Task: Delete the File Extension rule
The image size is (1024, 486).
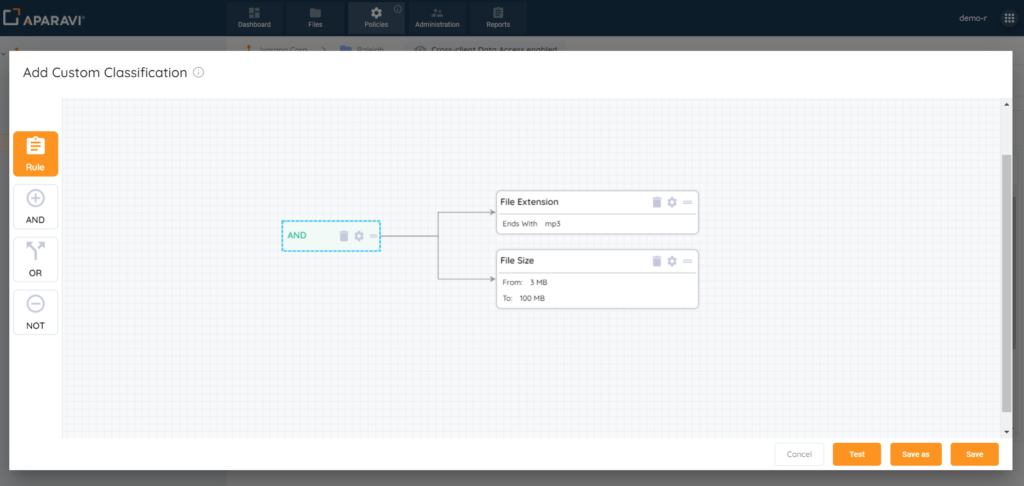Action: (657, 202)
